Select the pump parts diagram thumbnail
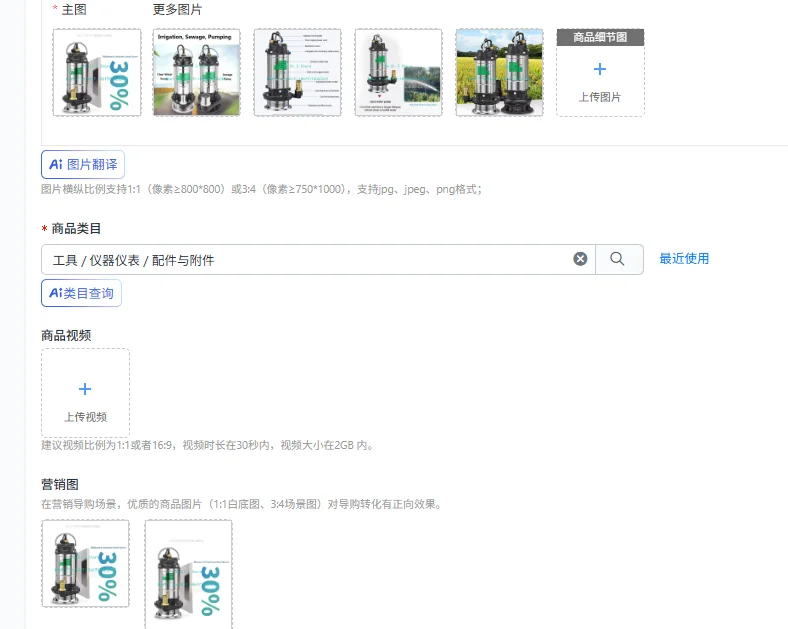This screenshot has width=788, height=629. 298,72
